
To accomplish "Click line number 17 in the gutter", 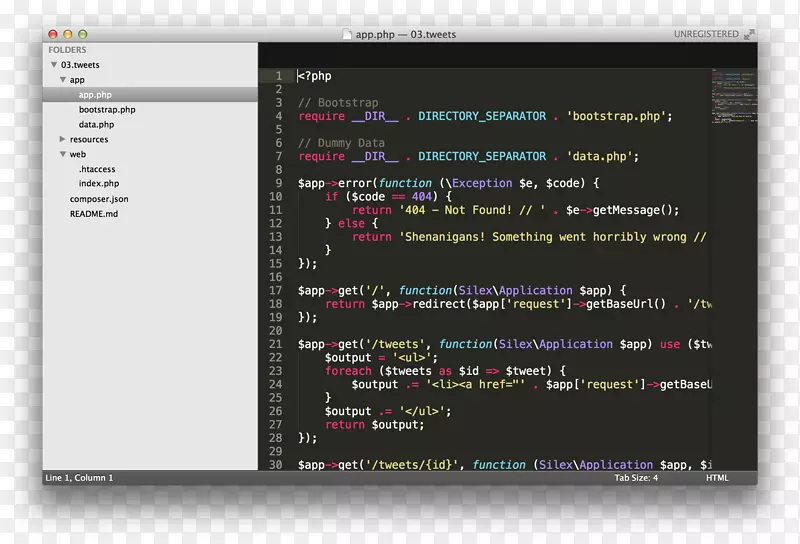I will pyautogui.click(x=276, y=290).
